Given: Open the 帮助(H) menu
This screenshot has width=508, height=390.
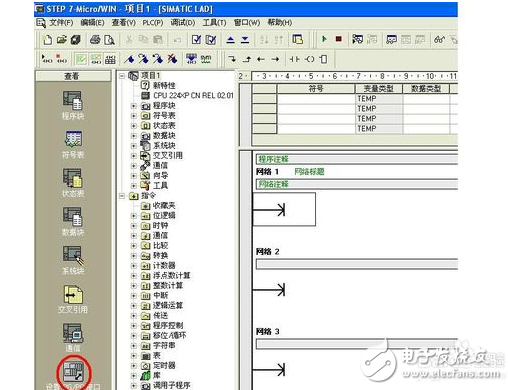Looking at the screenshot, I should pyautogui.click(x=280, y=23).
